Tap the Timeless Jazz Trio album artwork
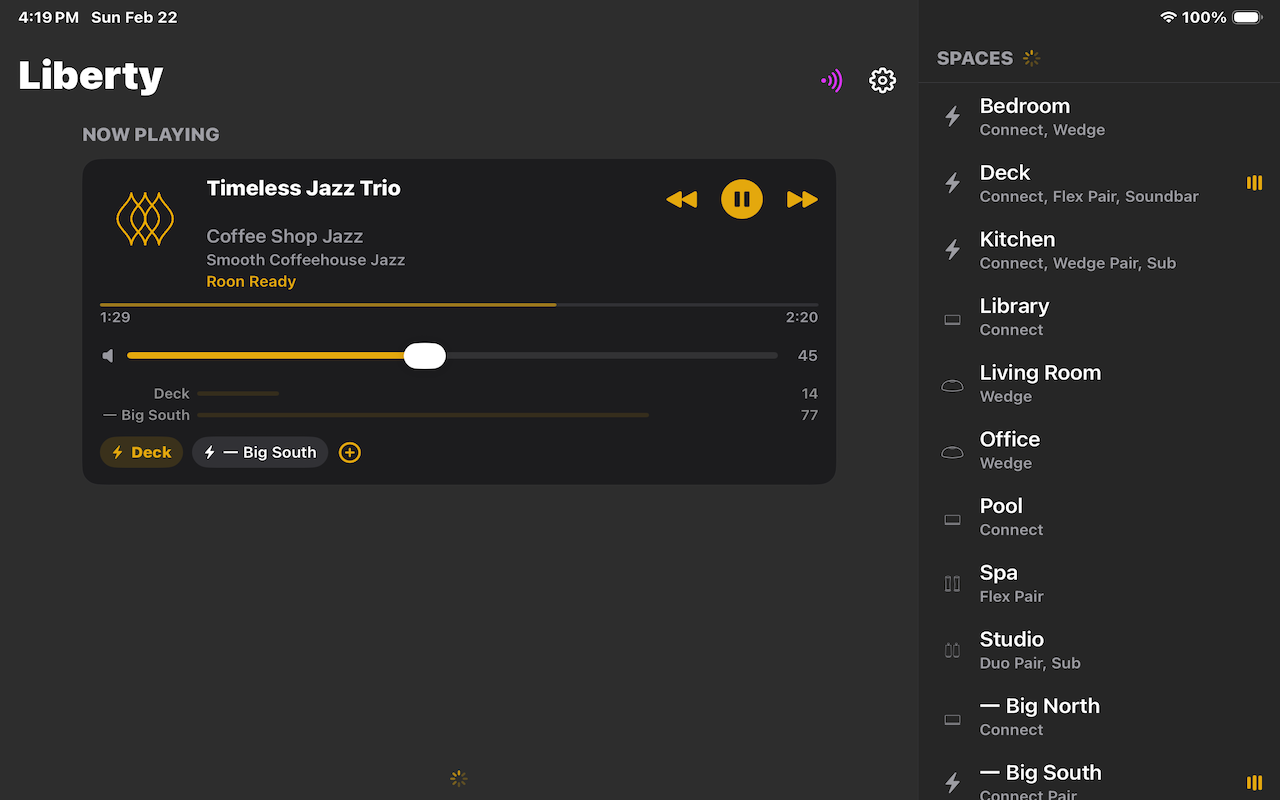 [x=146, y=220]
